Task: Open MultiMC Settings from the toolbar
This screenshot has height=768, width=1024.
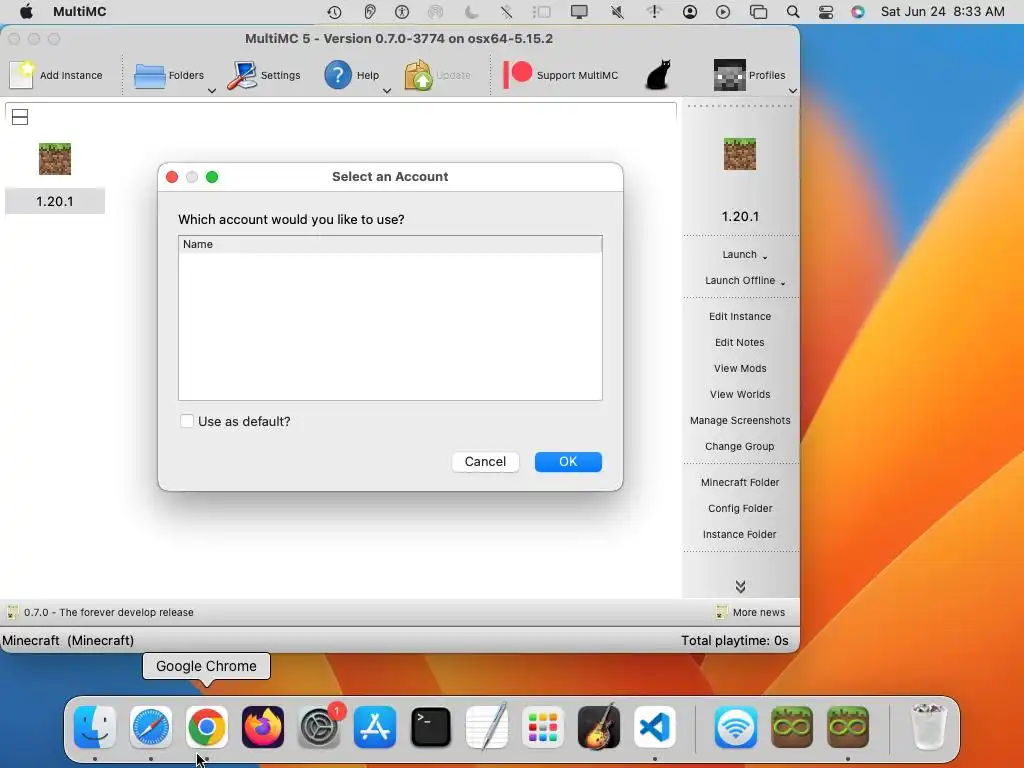Action: pos(264,75)
